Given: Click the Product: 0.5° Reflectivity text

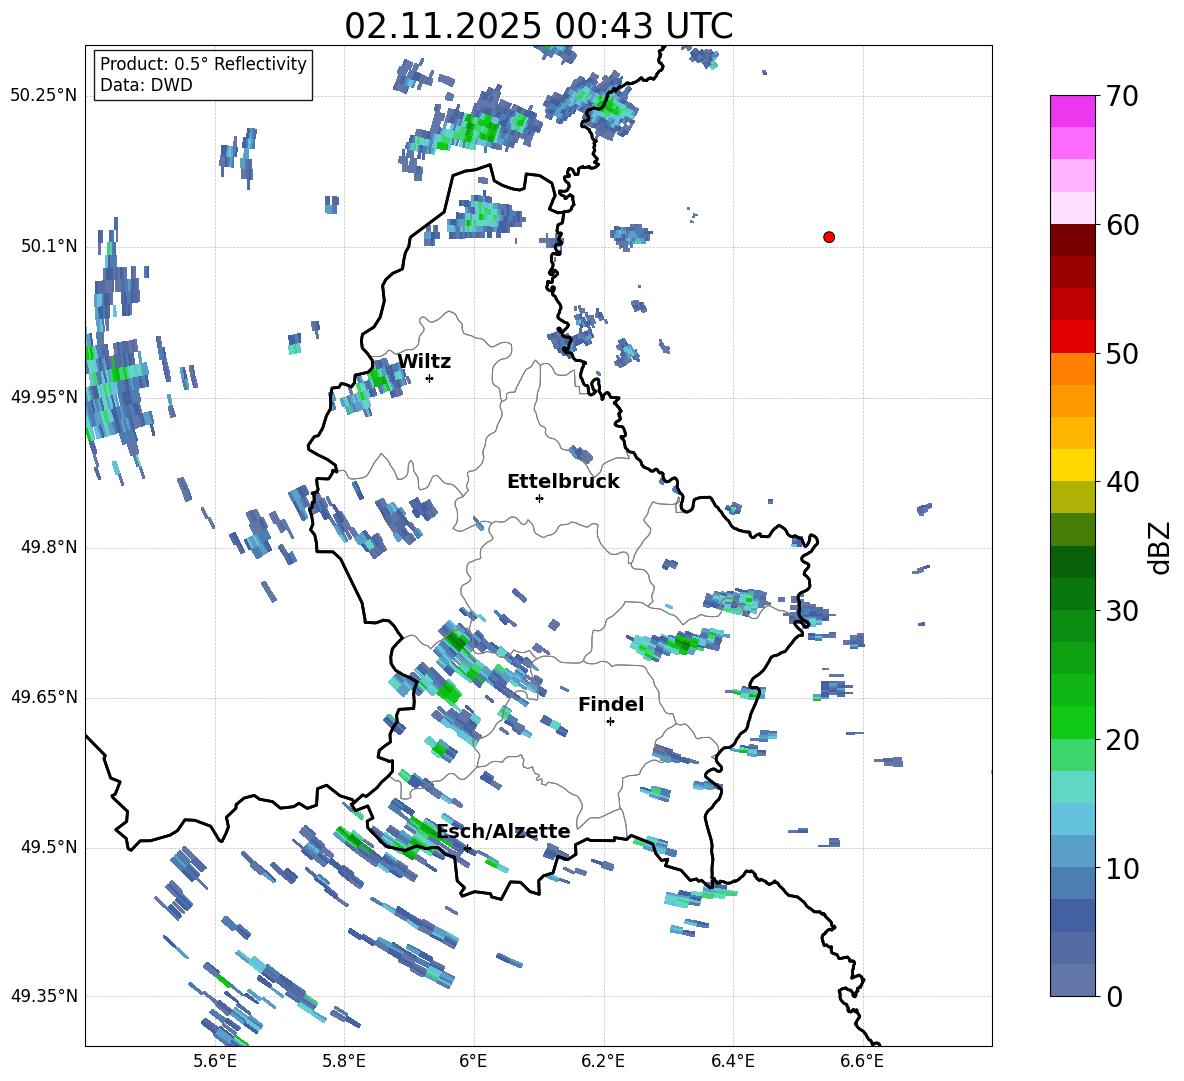Looking at the screenshot, I should pyautogui.click(x=203, y=64).
